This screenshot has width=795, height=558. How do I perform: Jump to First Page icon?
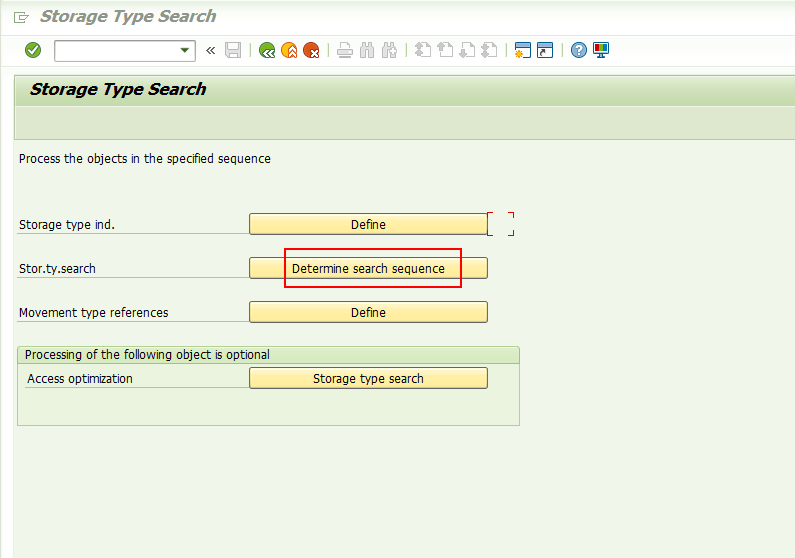(x=423, y=50)
